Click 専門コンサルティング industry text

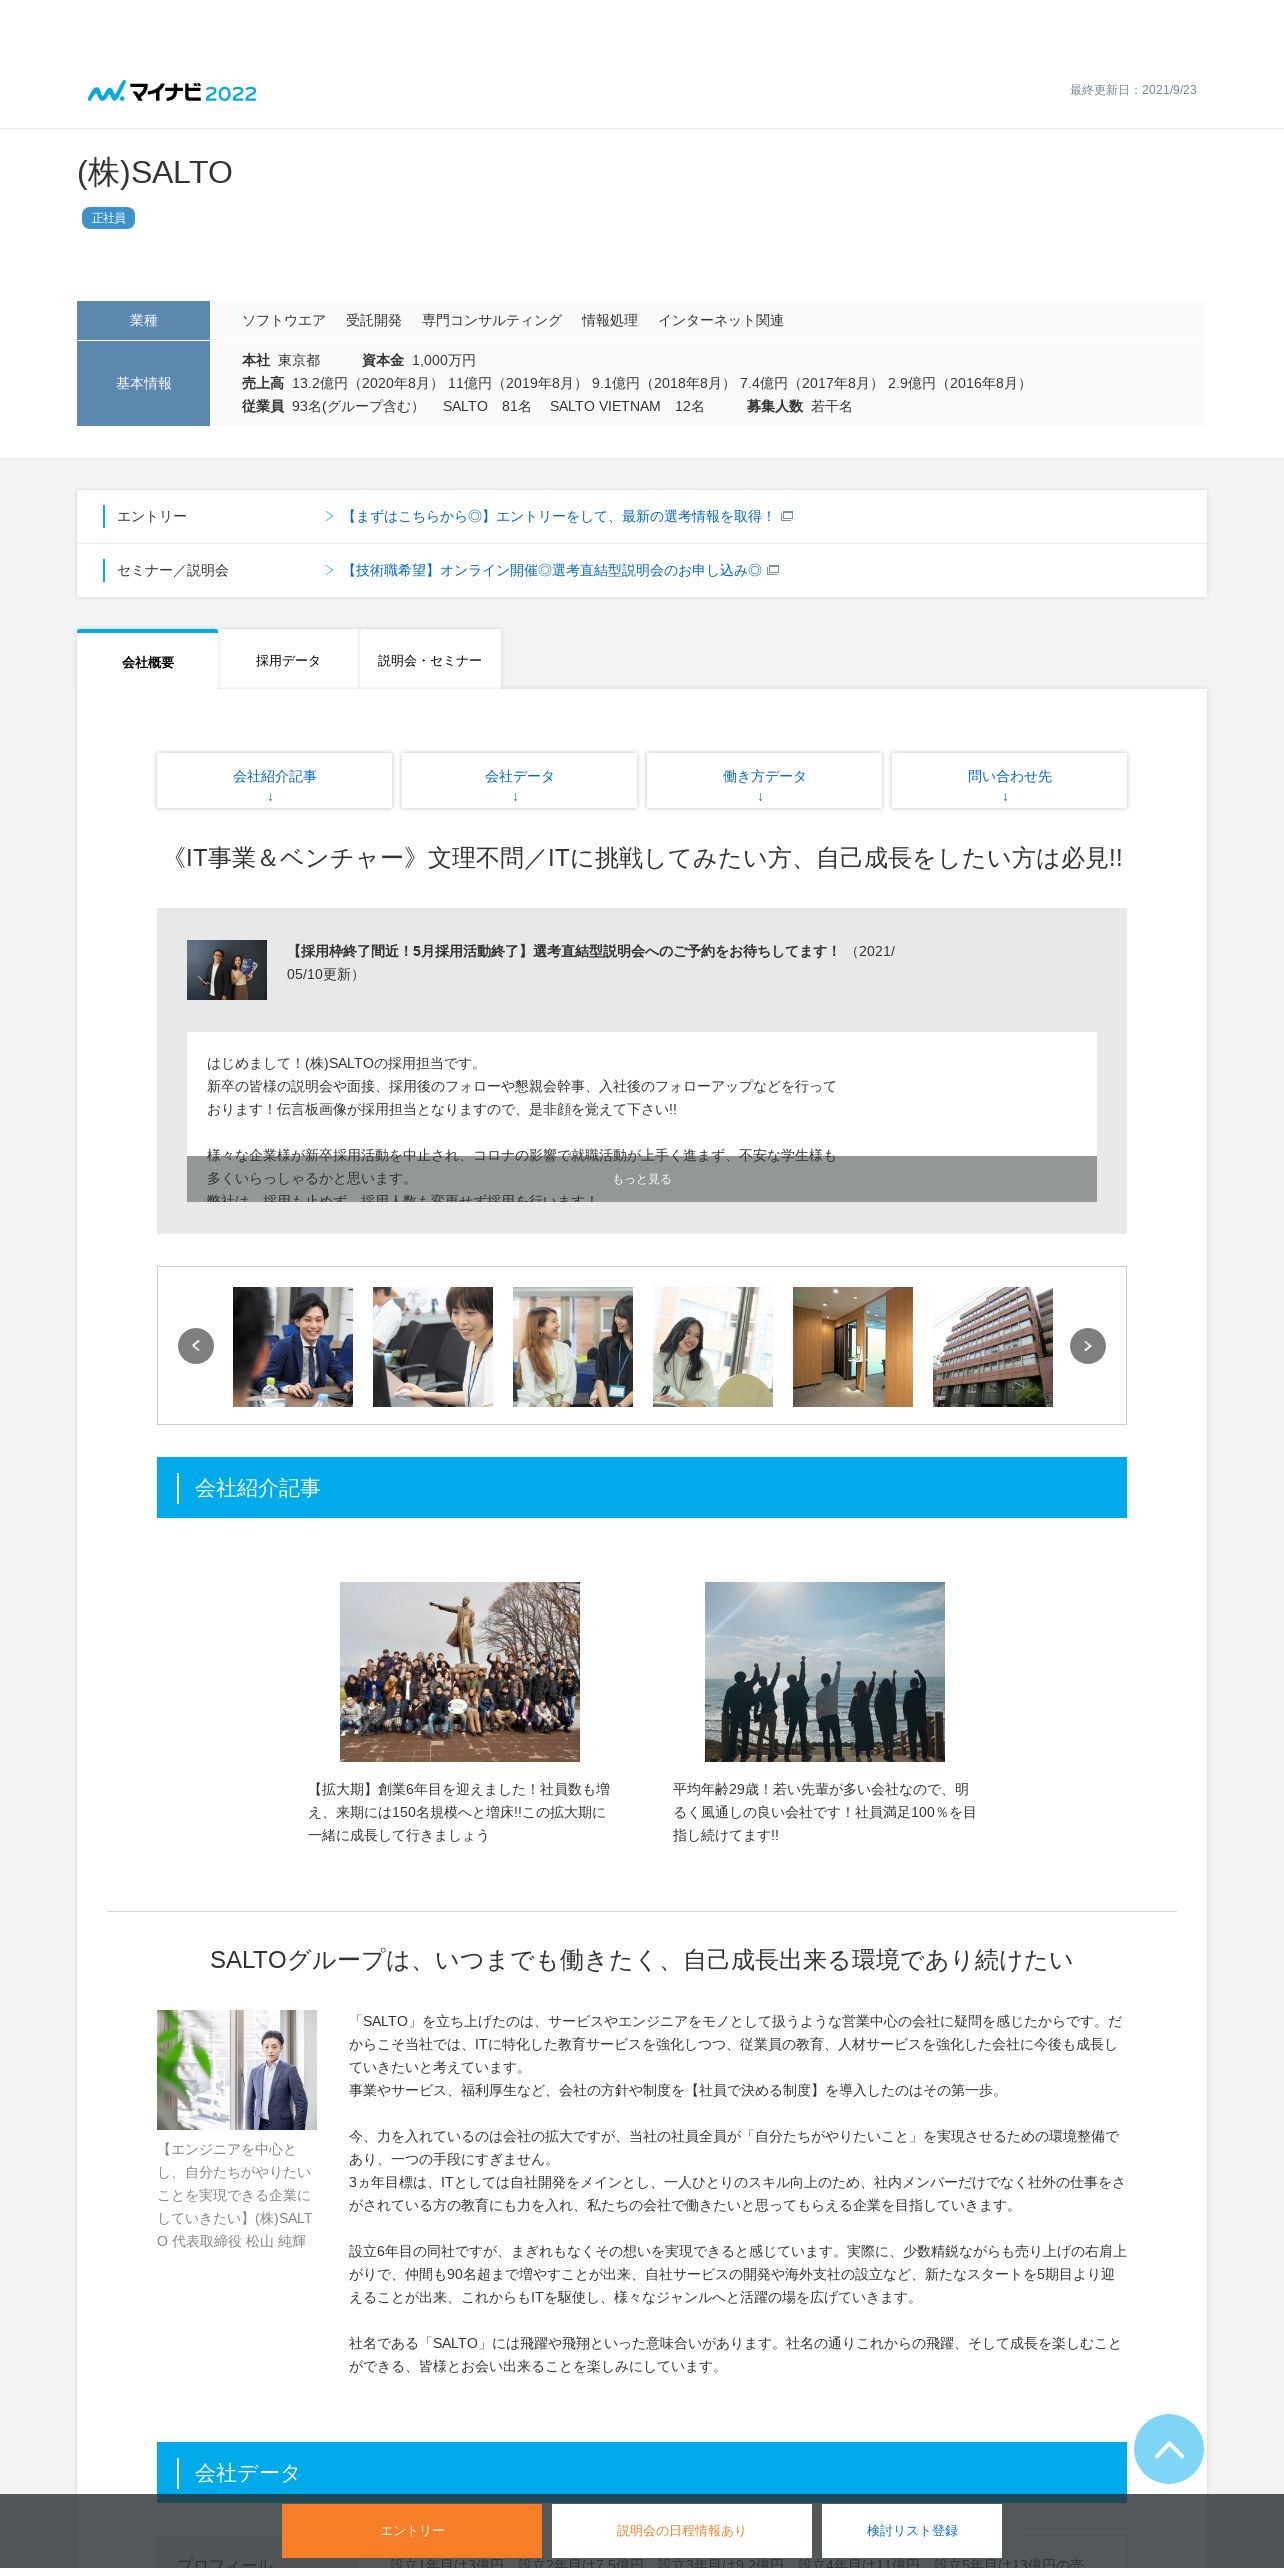(492, 320)
